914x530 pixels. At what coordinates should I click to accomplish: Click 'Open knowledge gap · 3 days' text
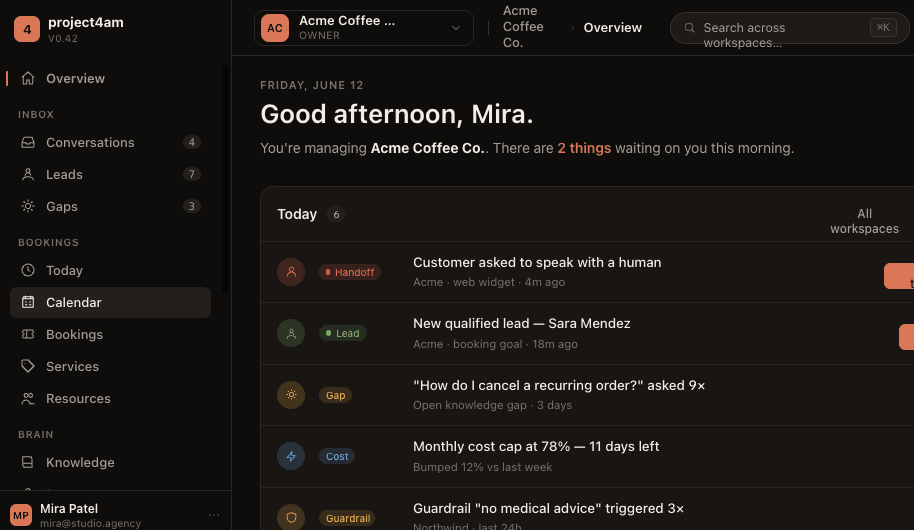tap(492, 405)
